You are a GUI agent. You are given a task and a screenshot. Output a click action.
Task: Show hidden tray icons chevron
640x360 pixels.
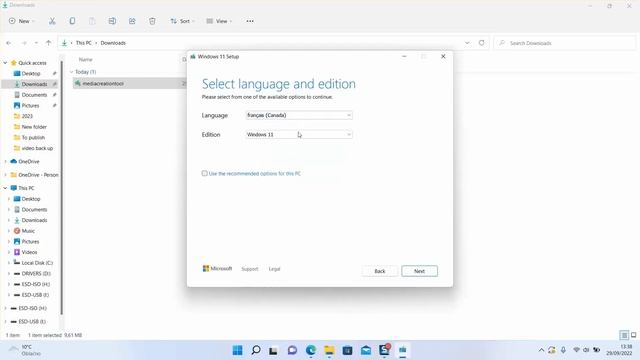pos(541,350)
